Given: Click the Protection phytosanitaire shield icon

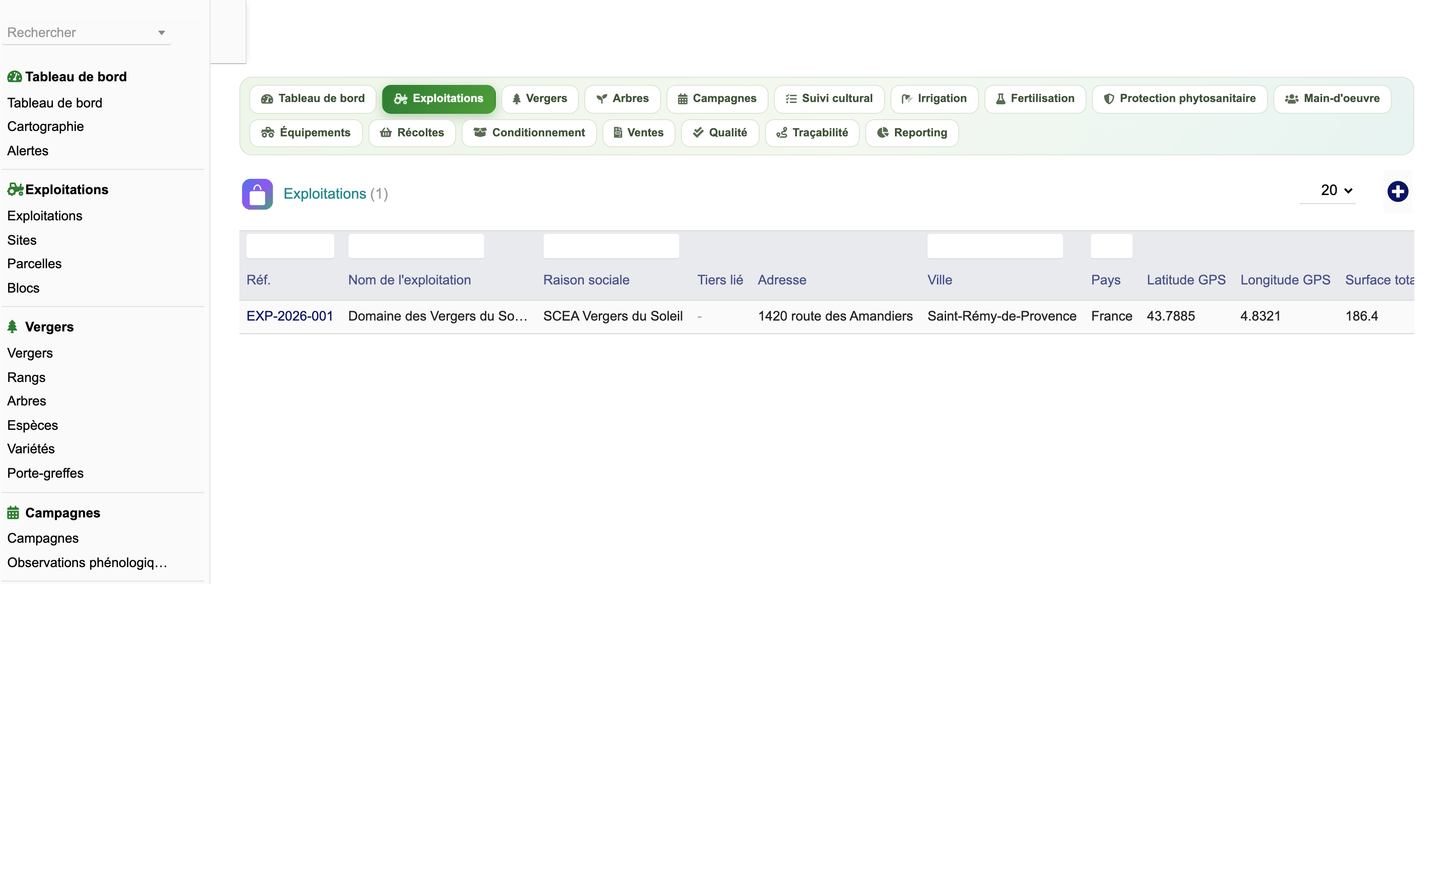Looking at the screenshot, I should click(x=1108, y=99).
